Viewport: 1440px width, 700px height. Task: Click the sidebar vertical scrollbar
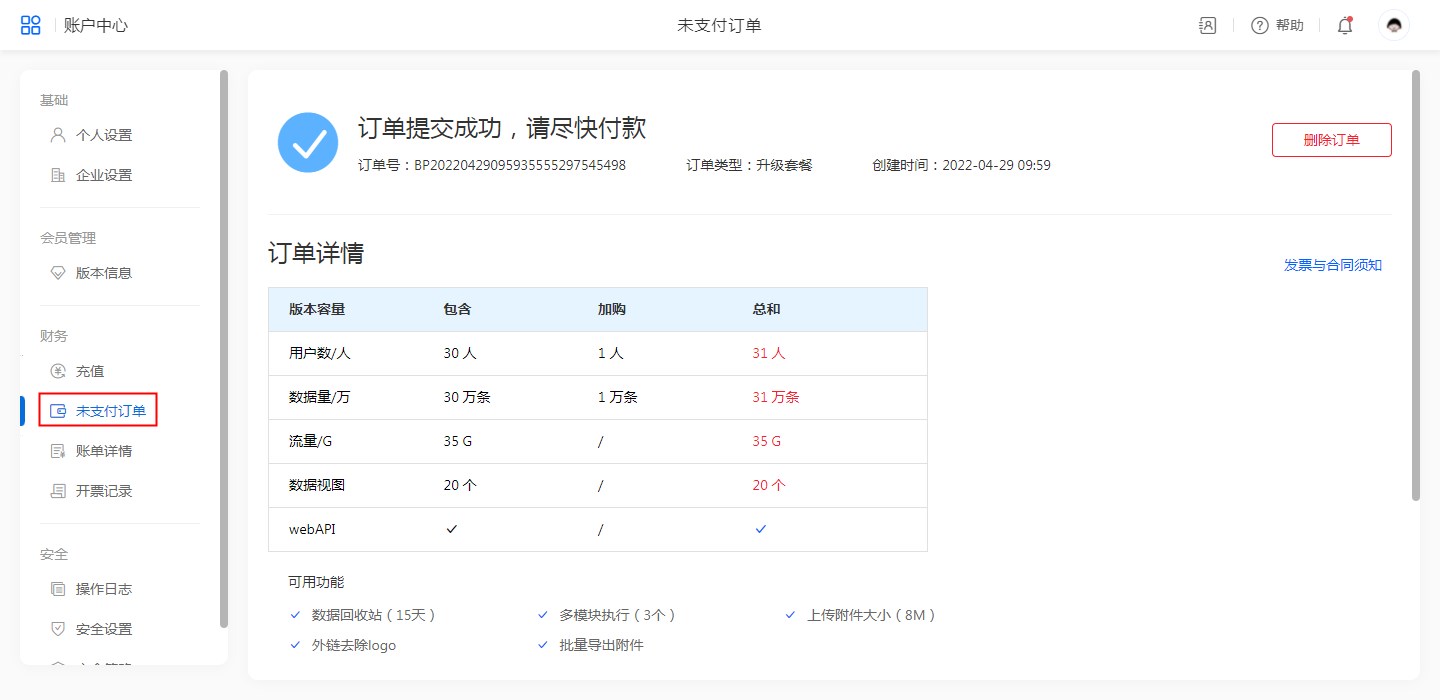224,348
